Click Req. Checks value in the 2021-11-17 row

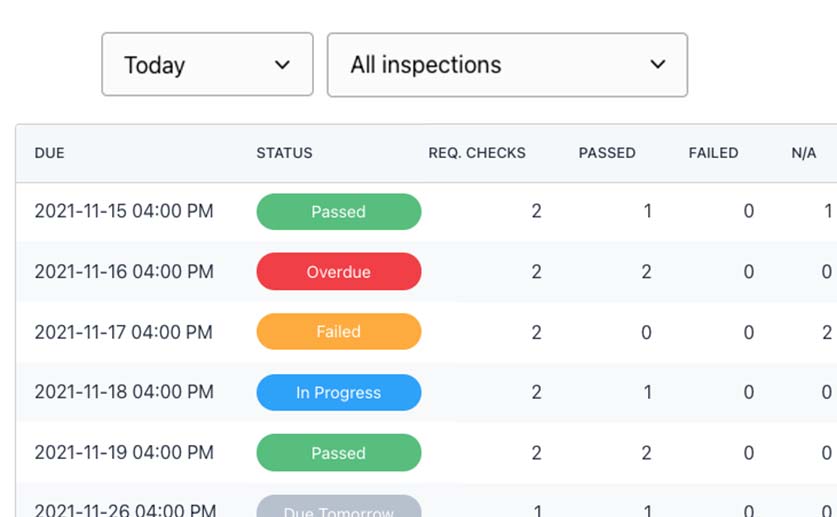click(x=536, y=332)
